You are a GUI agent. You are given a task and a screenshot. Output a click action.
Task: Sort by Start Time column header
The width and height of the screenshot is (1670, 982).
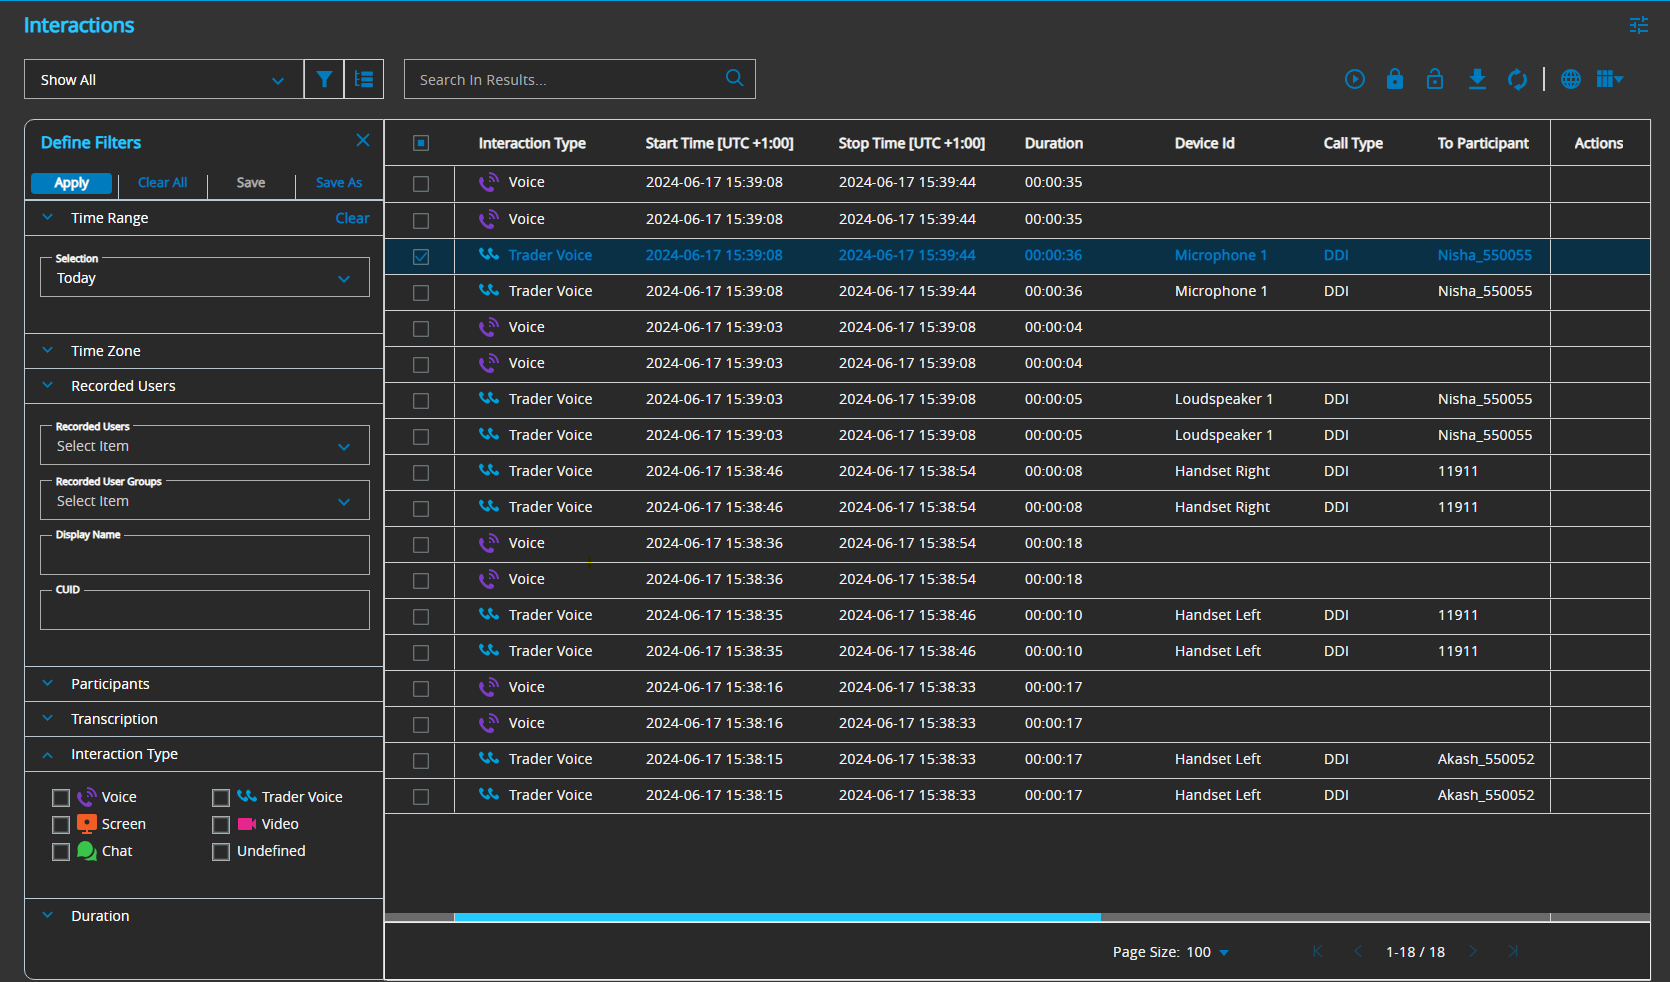(x=719, y=143)
